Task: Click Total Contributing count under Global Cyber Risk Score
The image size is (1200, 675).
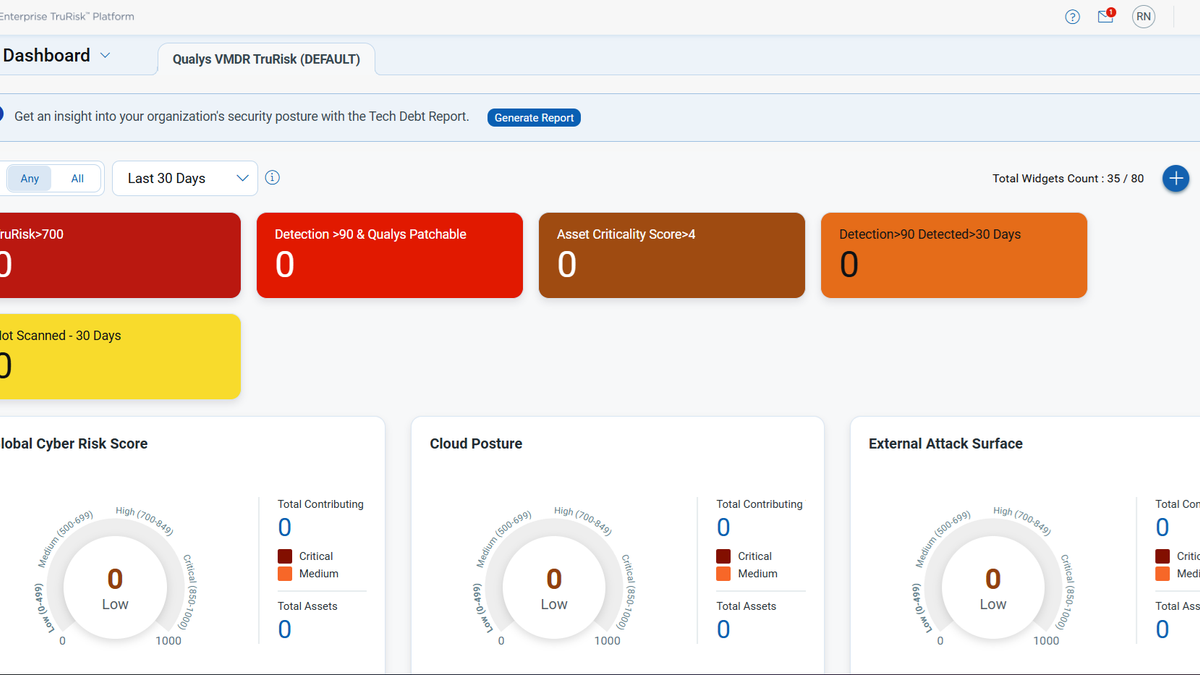Action: [284, 527]
